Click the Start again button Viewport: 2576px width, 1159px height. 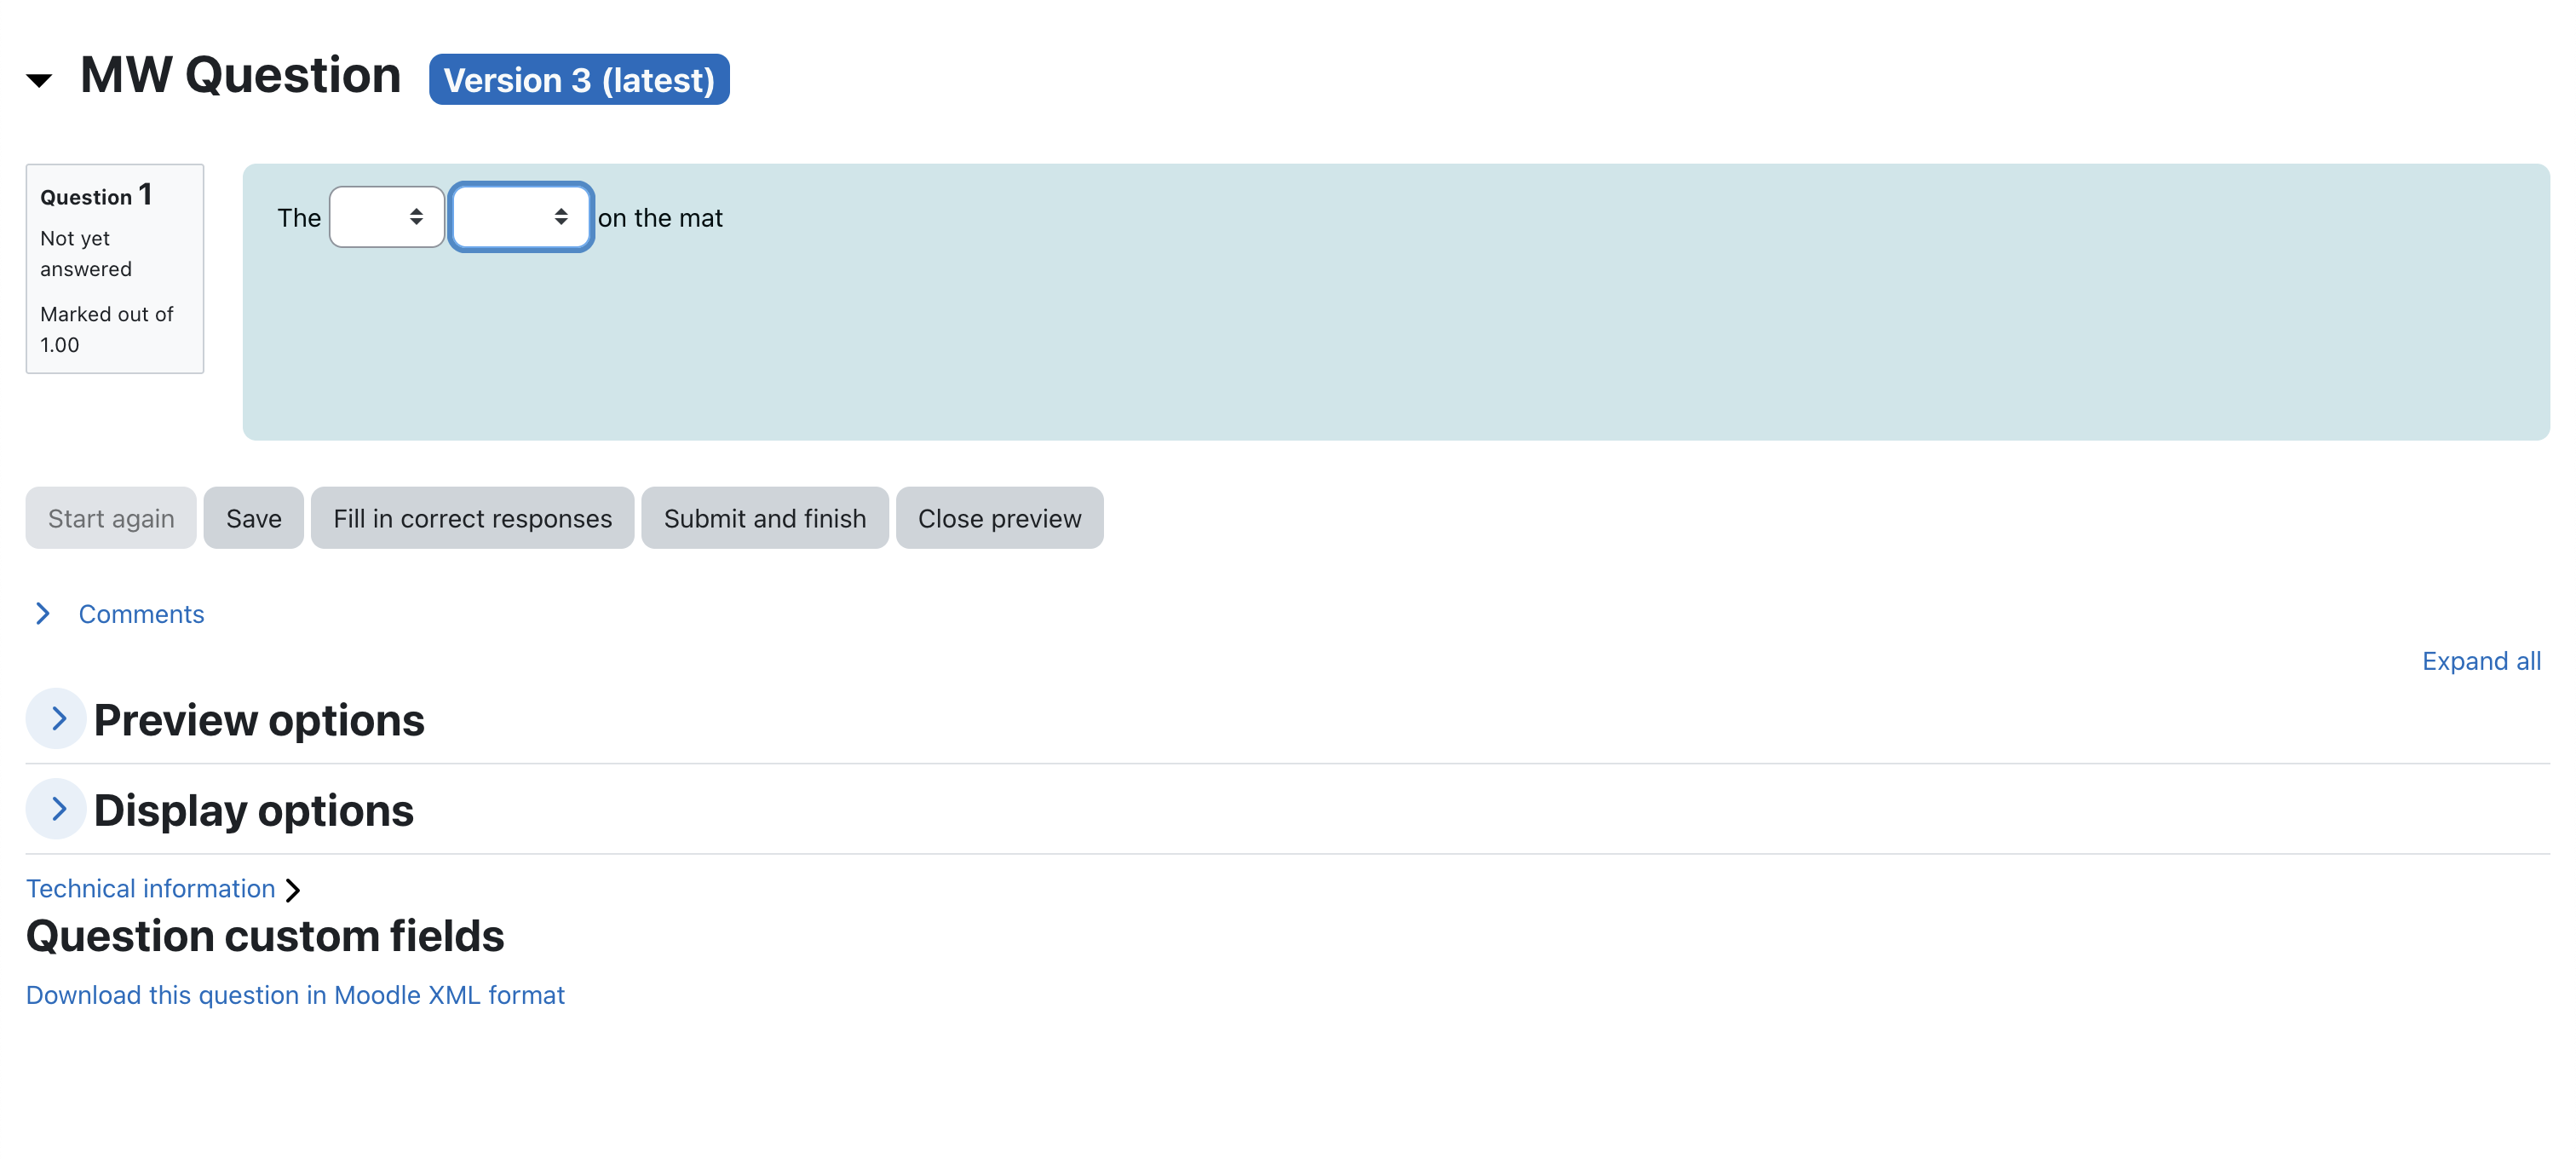[111, 518]
